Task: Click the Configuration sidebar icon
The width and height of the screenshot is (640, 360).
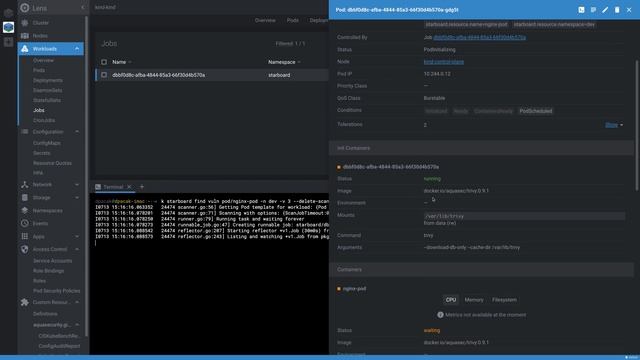Action: [x=24, y=132]
